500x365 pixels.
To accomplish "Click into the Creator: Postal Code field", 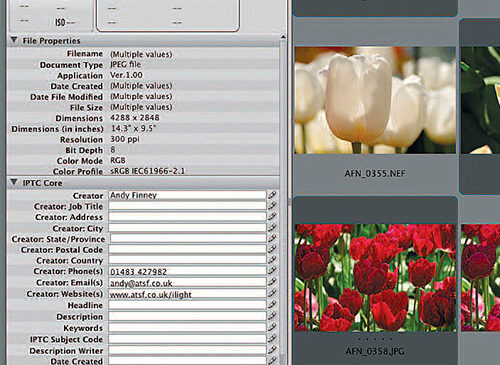I will 187,249.
